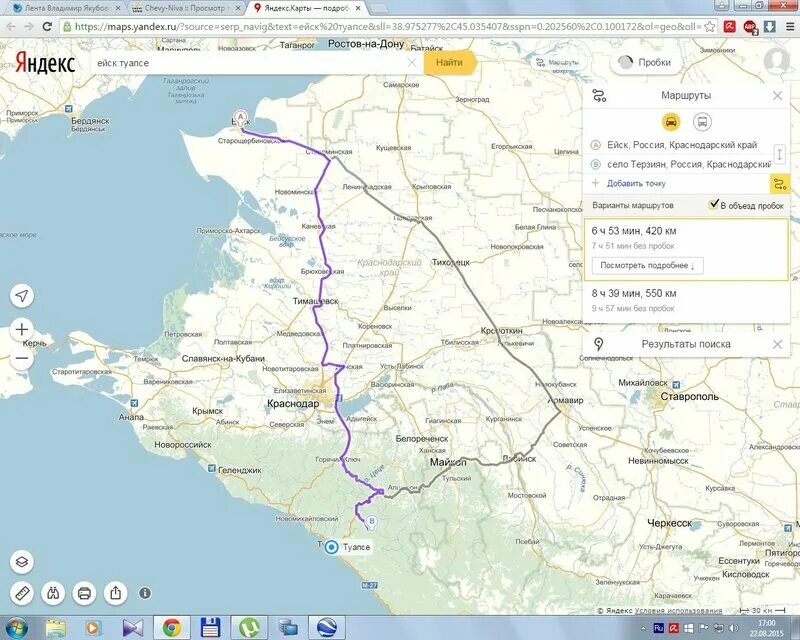Click the Adblock Plus extension icon

pyautogui.click(x=749, y=27)
